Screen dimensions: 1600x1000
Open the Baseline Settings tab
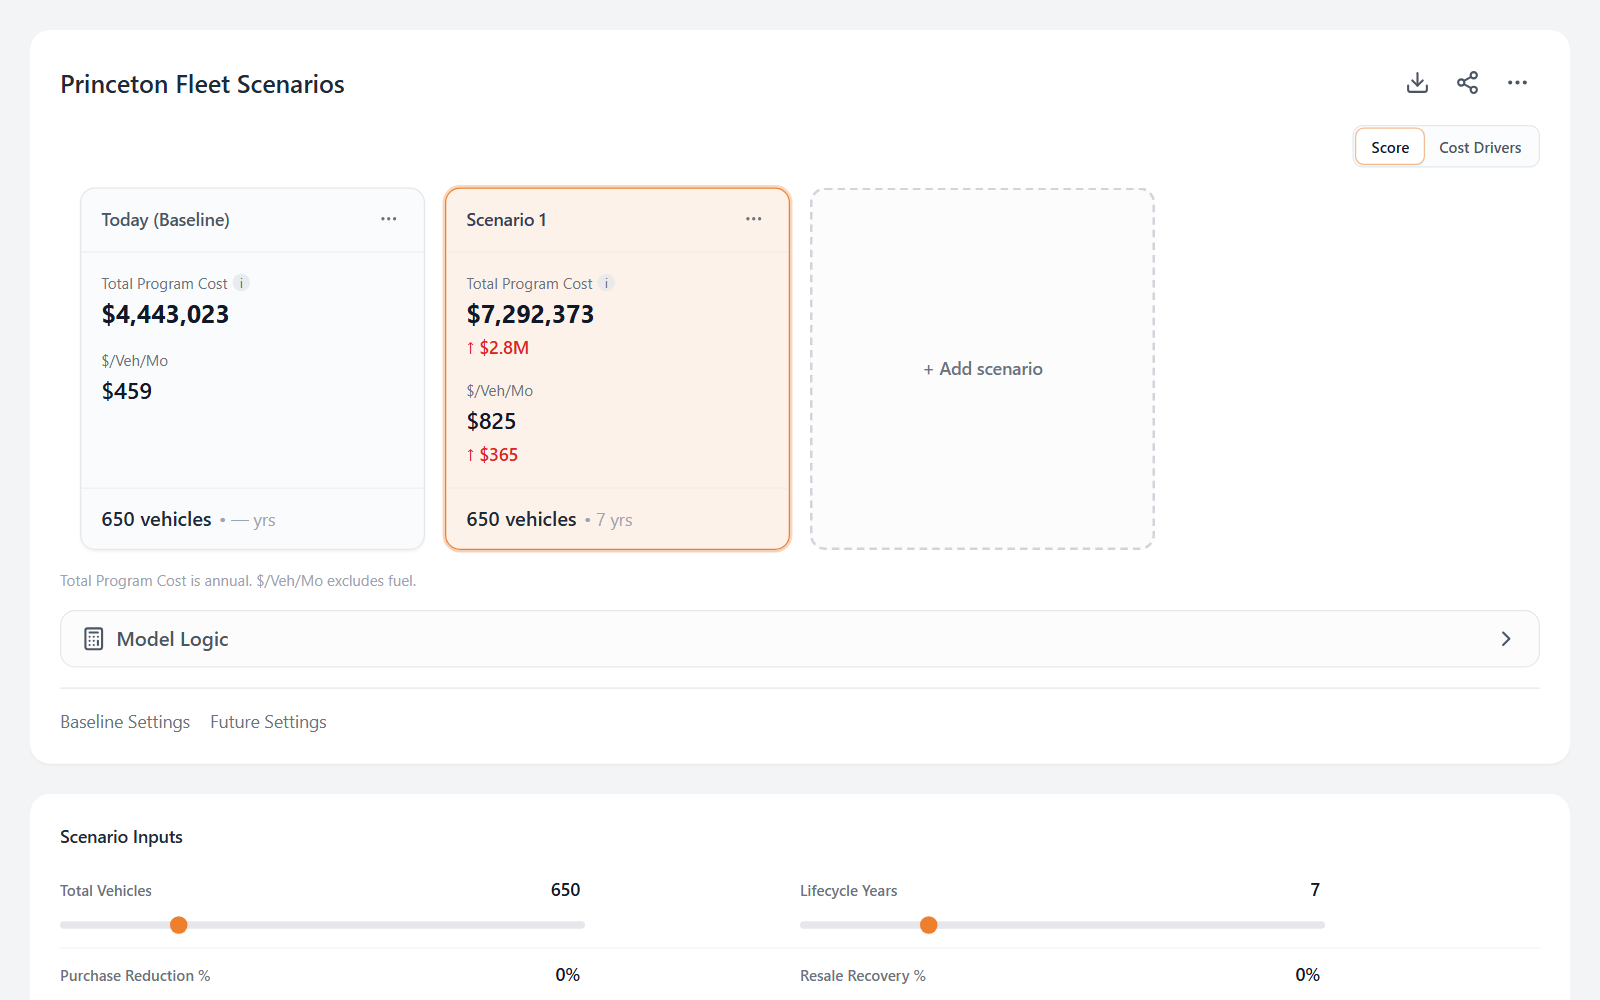click(125, 722)
